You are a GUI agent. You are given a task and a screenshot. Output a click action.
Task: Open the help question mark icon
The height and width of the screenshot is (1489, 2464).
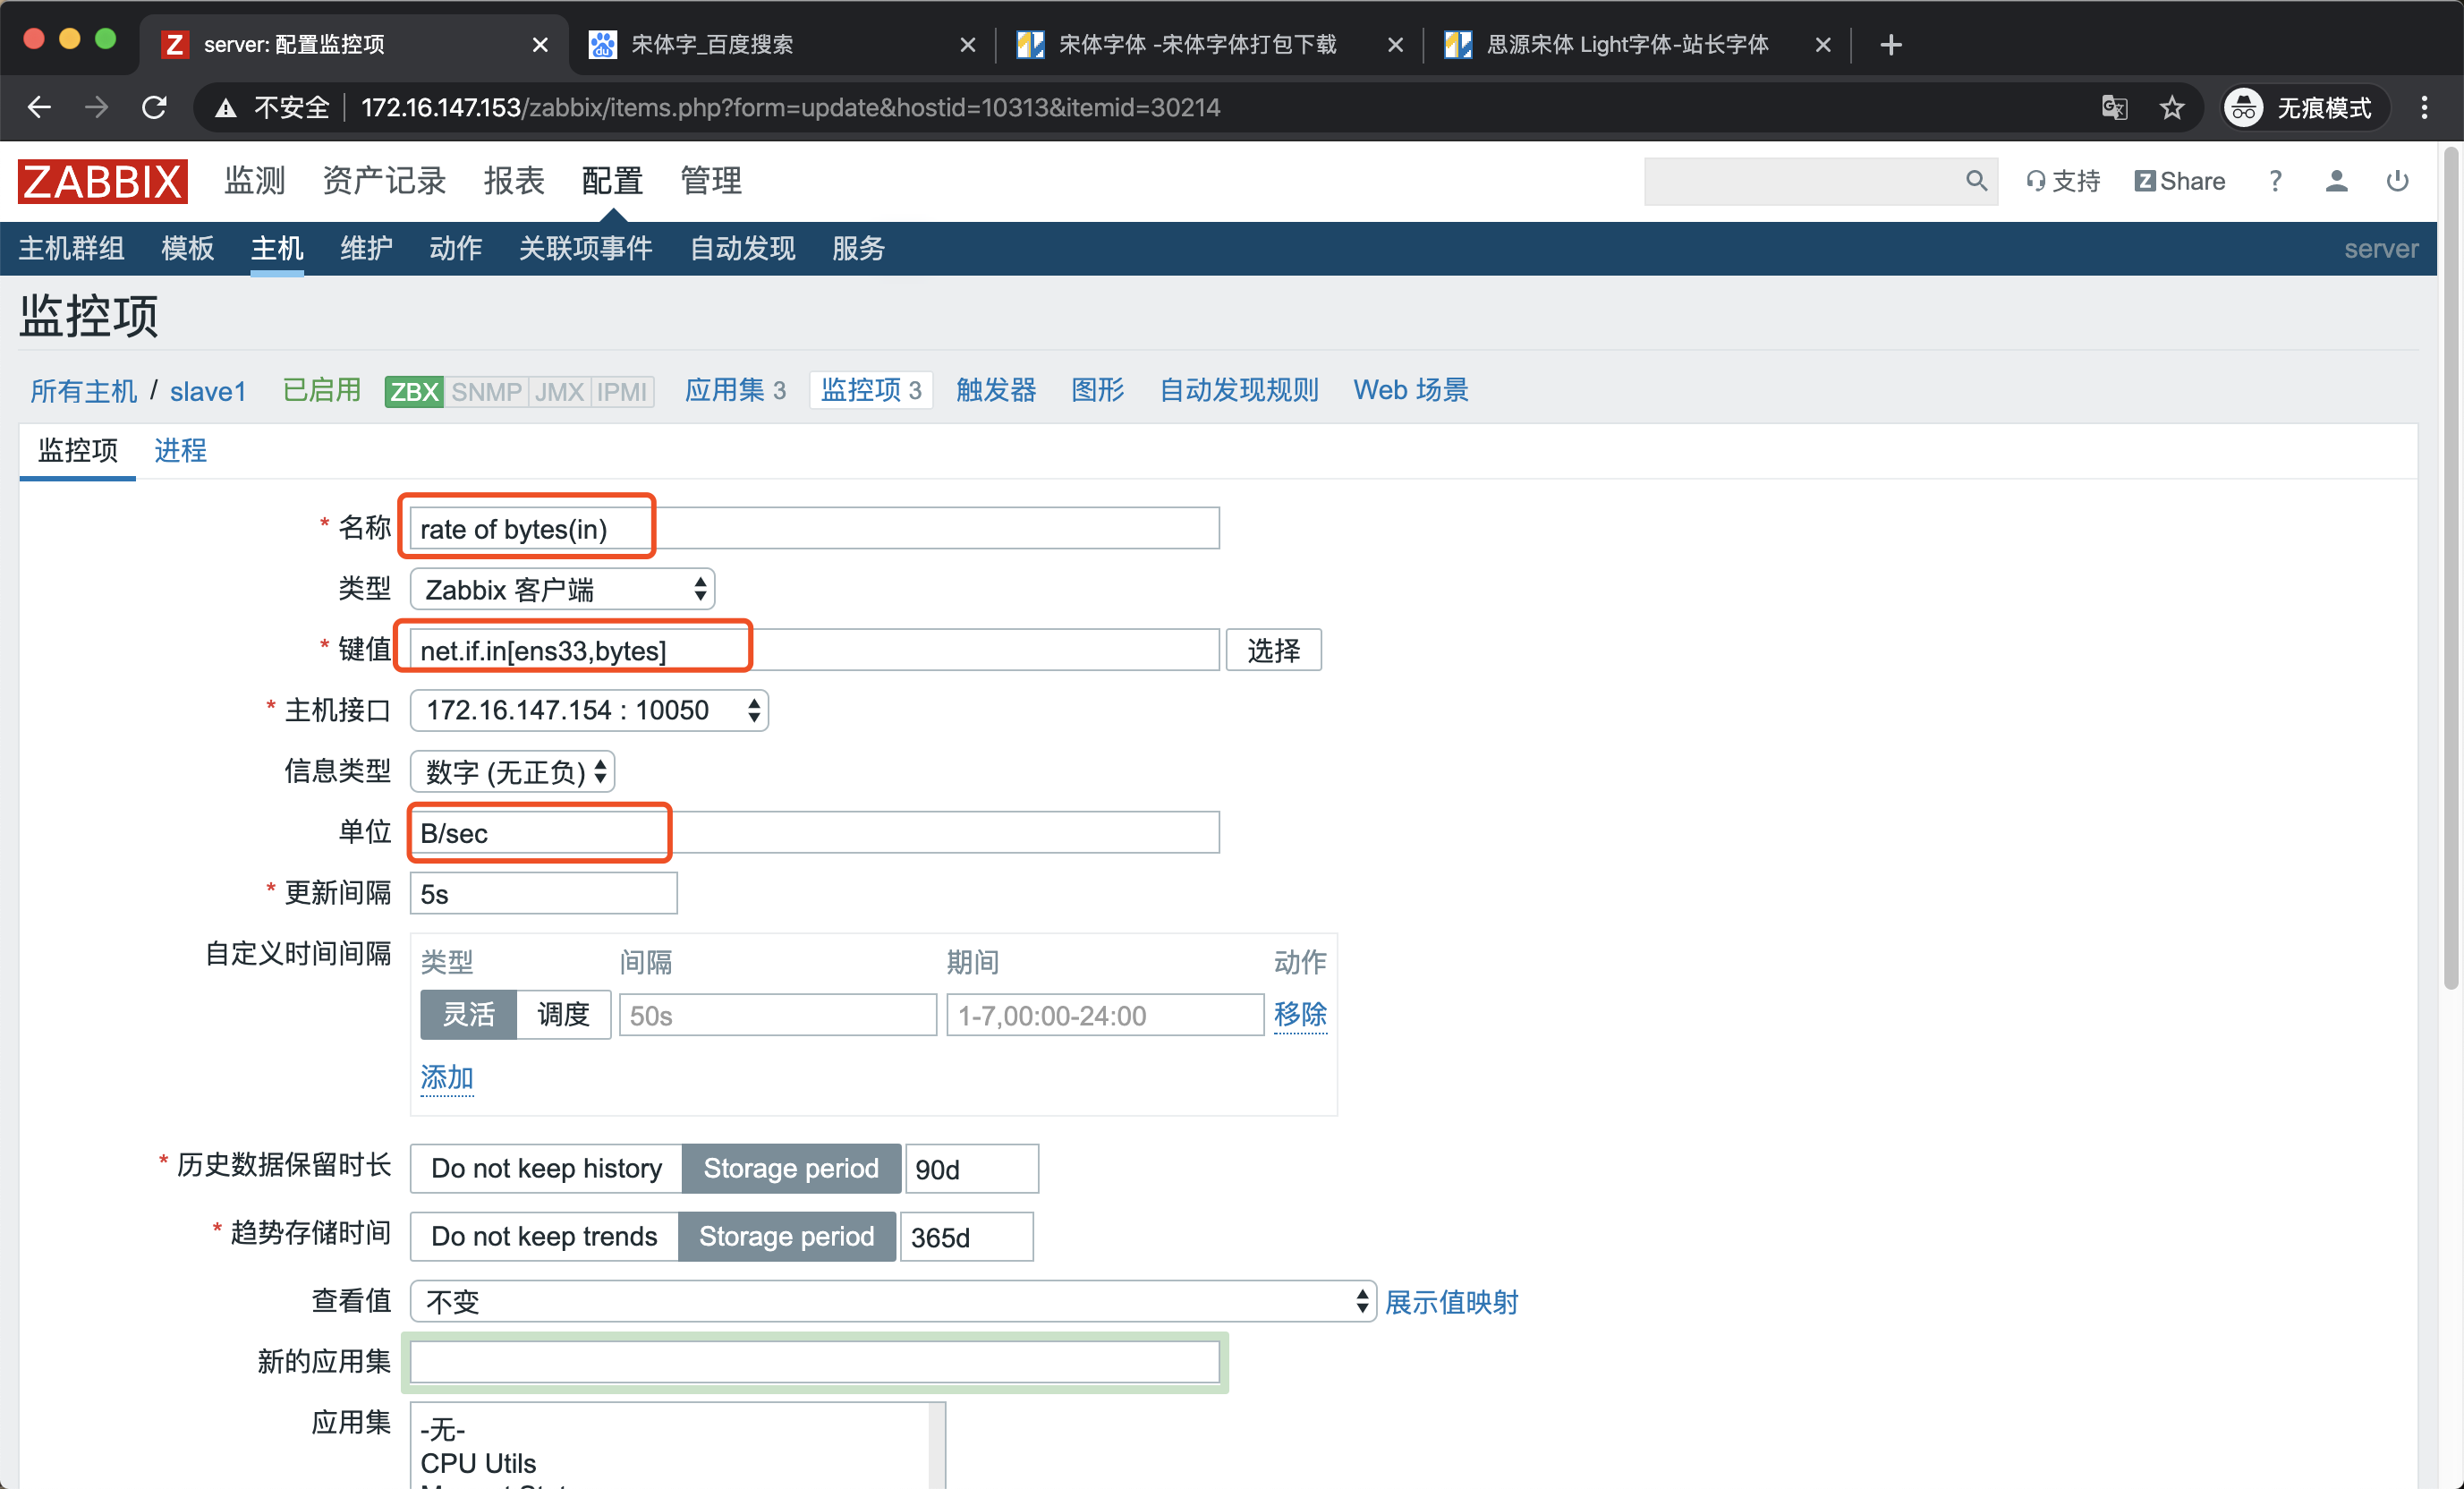(x=2275, y=181)
